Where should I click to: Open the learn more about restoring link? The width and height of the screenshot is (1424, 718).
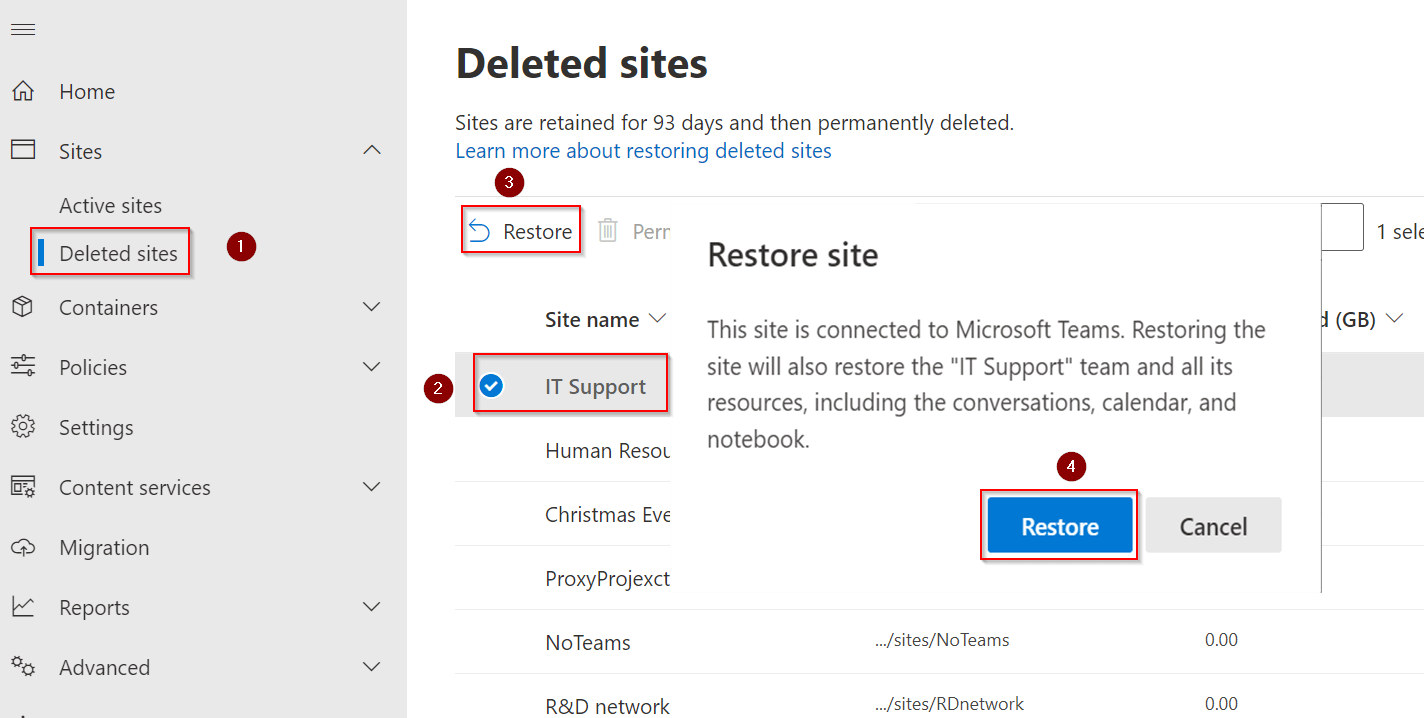[x=643, y=150]
